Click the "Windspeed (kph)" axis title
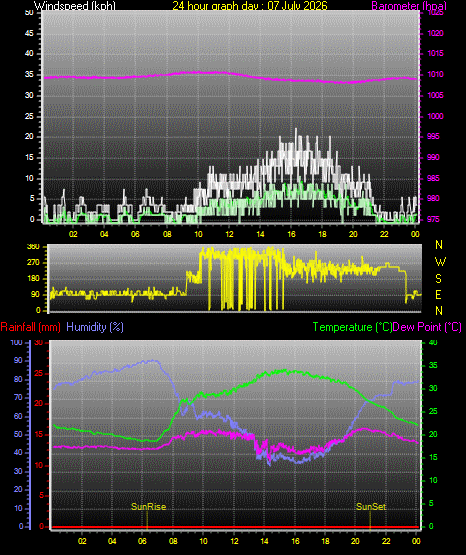 (75, 6)
